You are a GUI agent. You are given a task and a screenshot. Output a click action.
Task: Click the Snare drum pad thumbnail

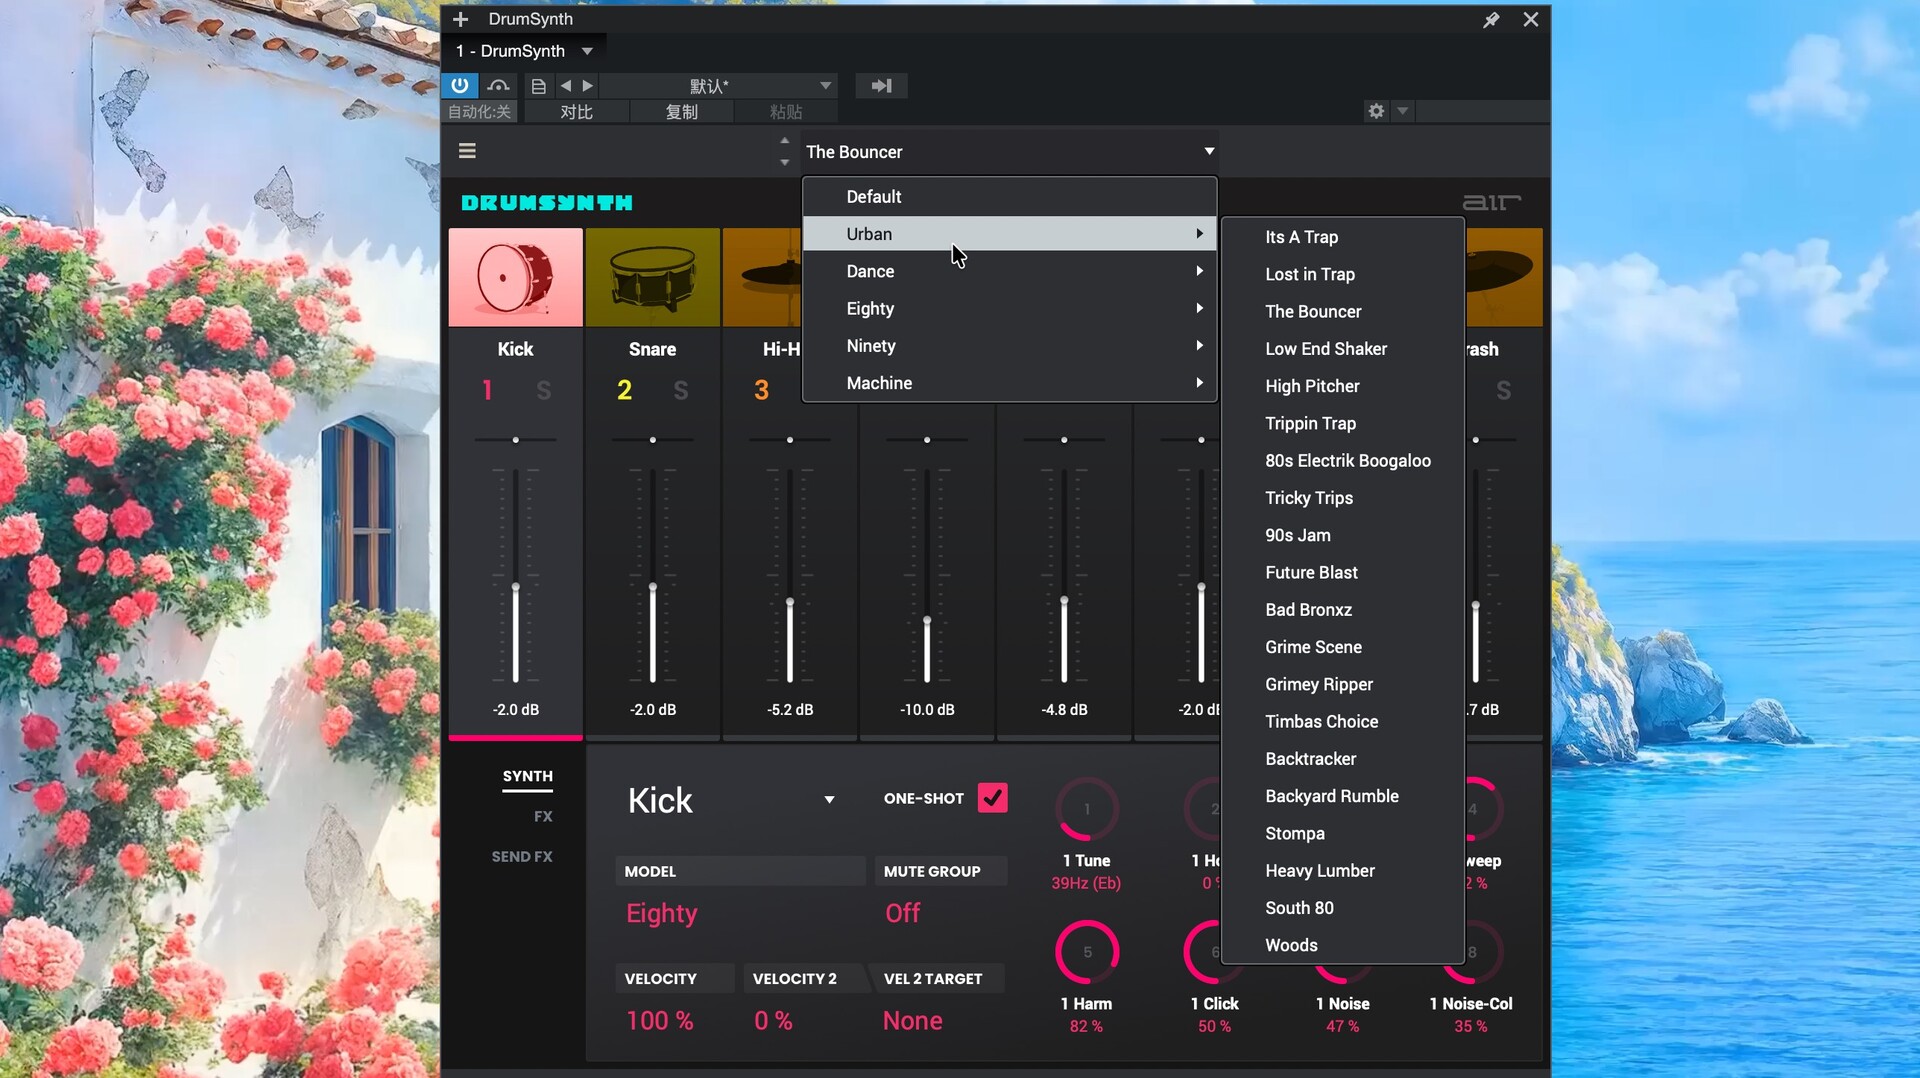[x=652, y=277]
